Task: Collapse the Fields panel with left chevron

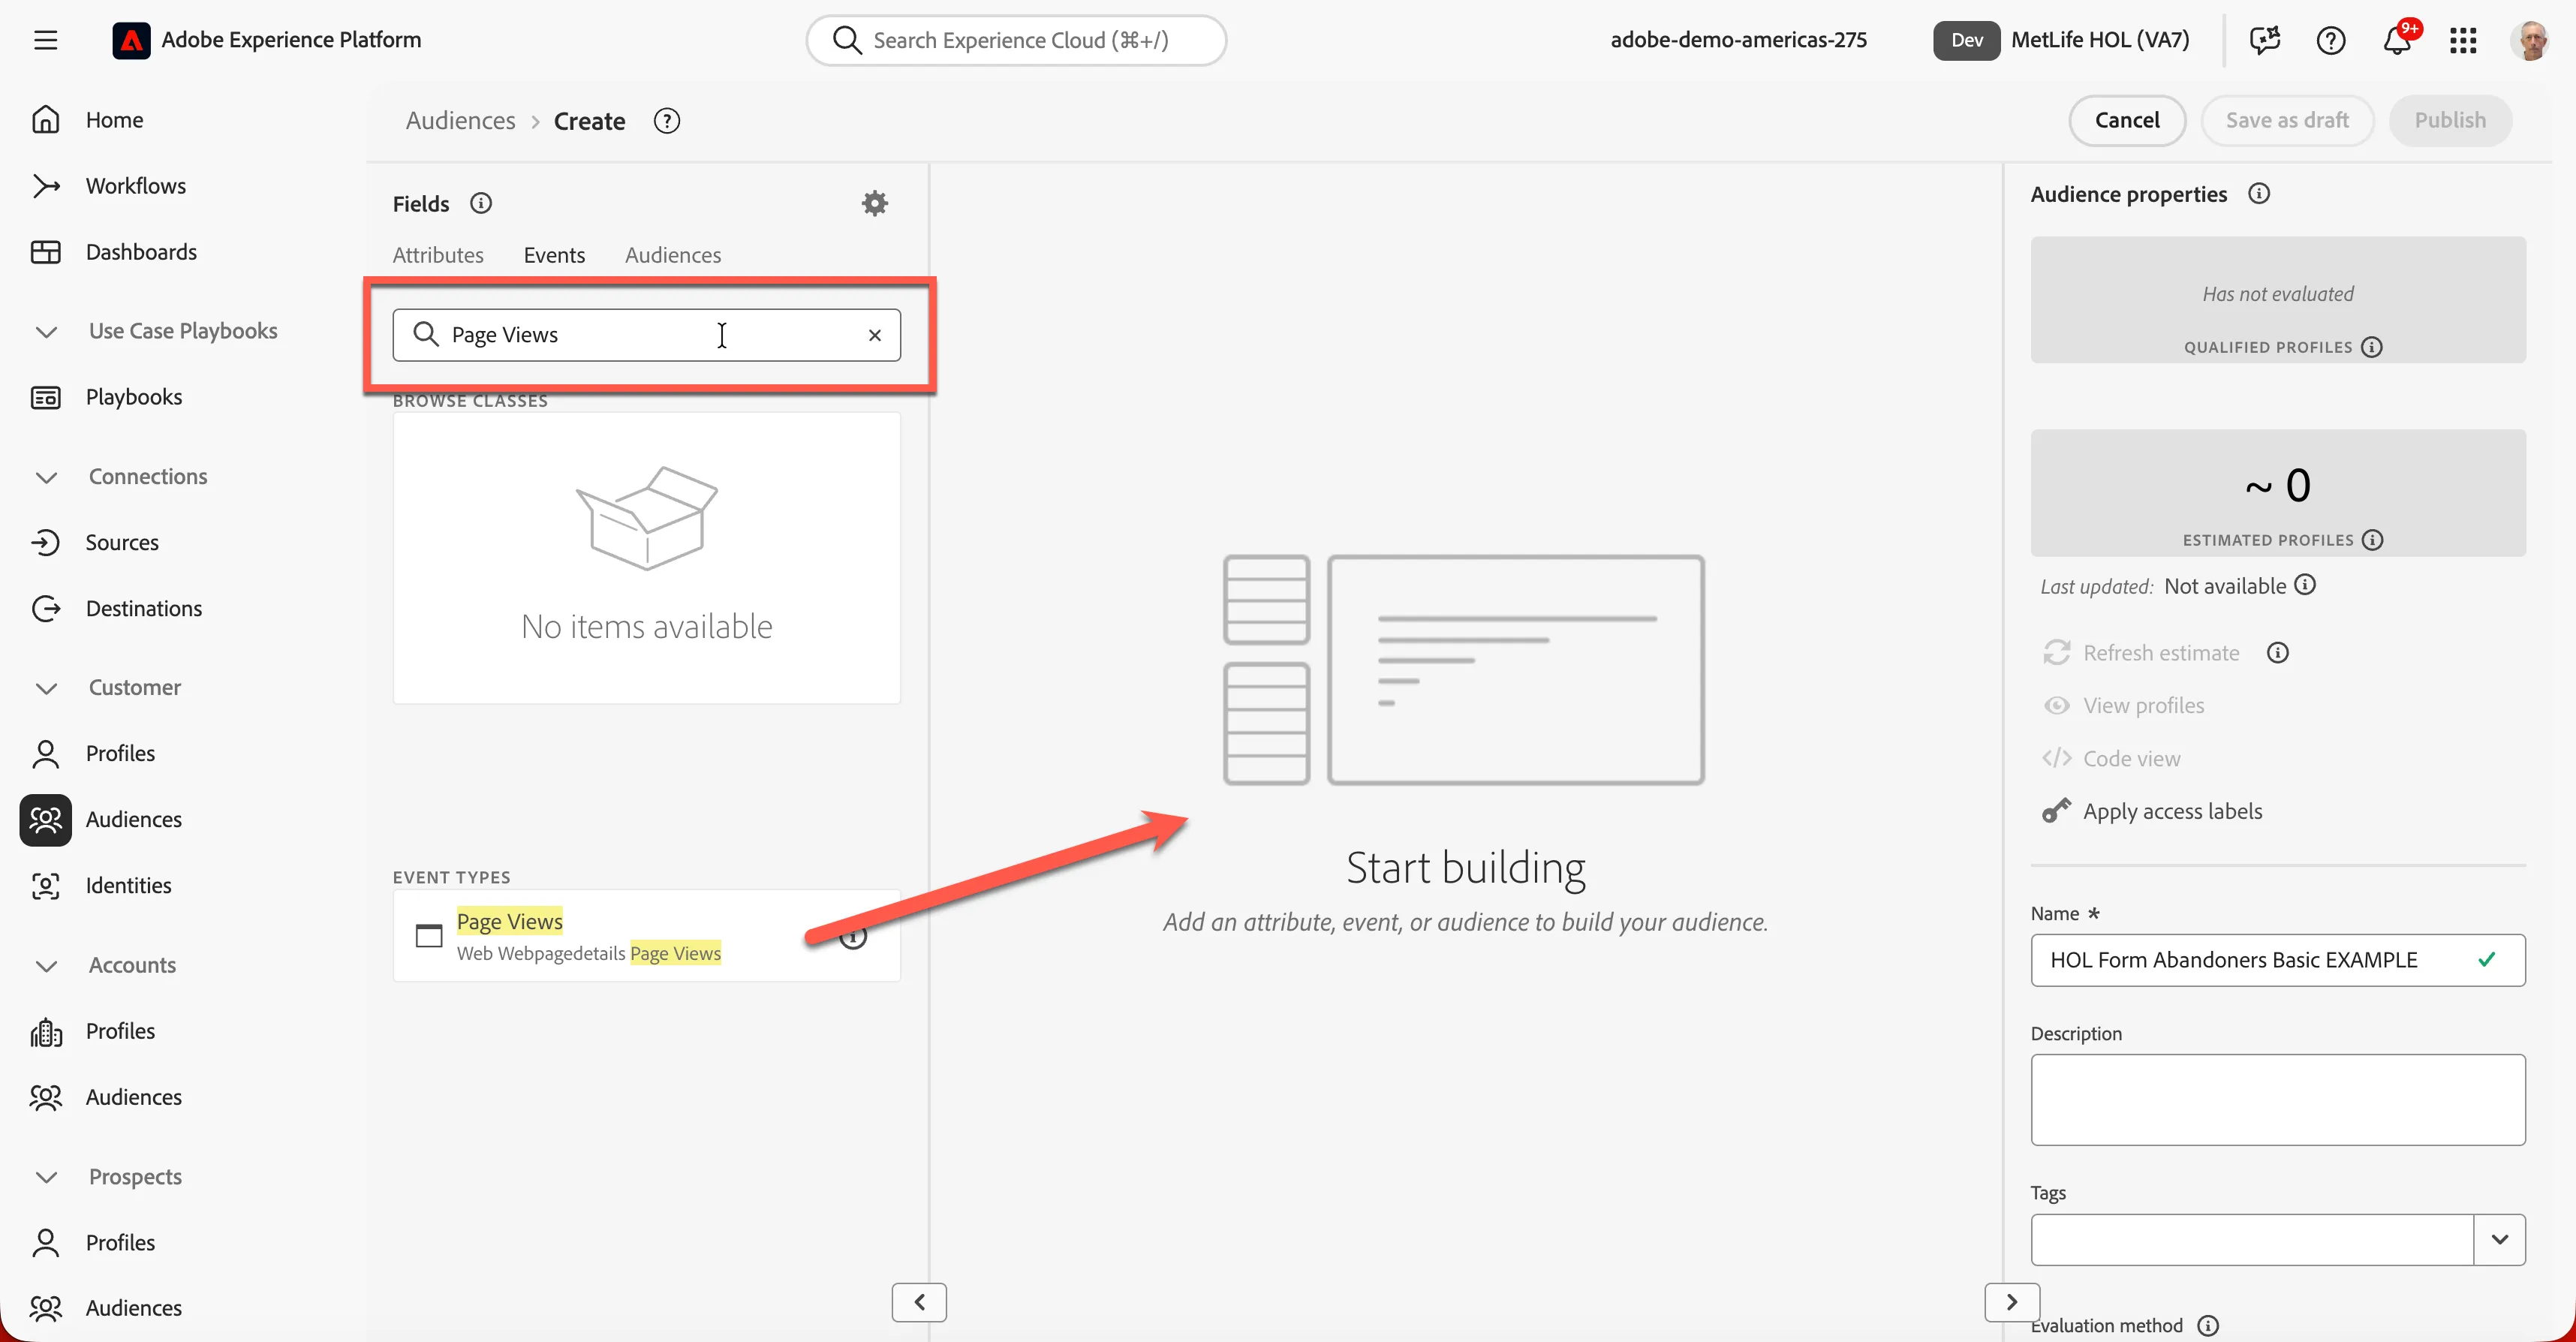Action: coord(919,1302)
